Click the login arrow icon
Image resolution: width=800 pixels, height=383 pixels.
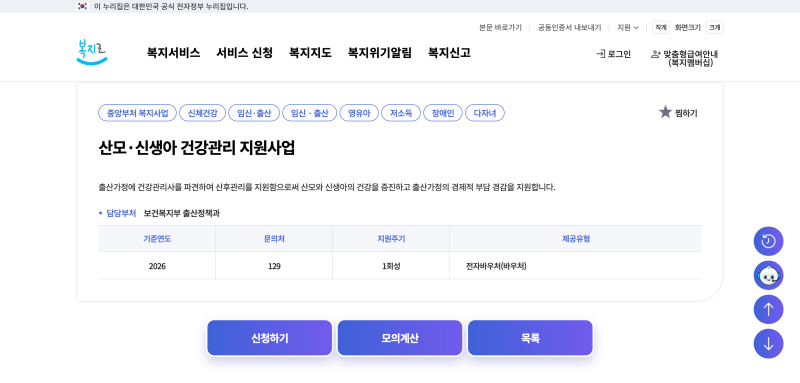tap(601, 54)
